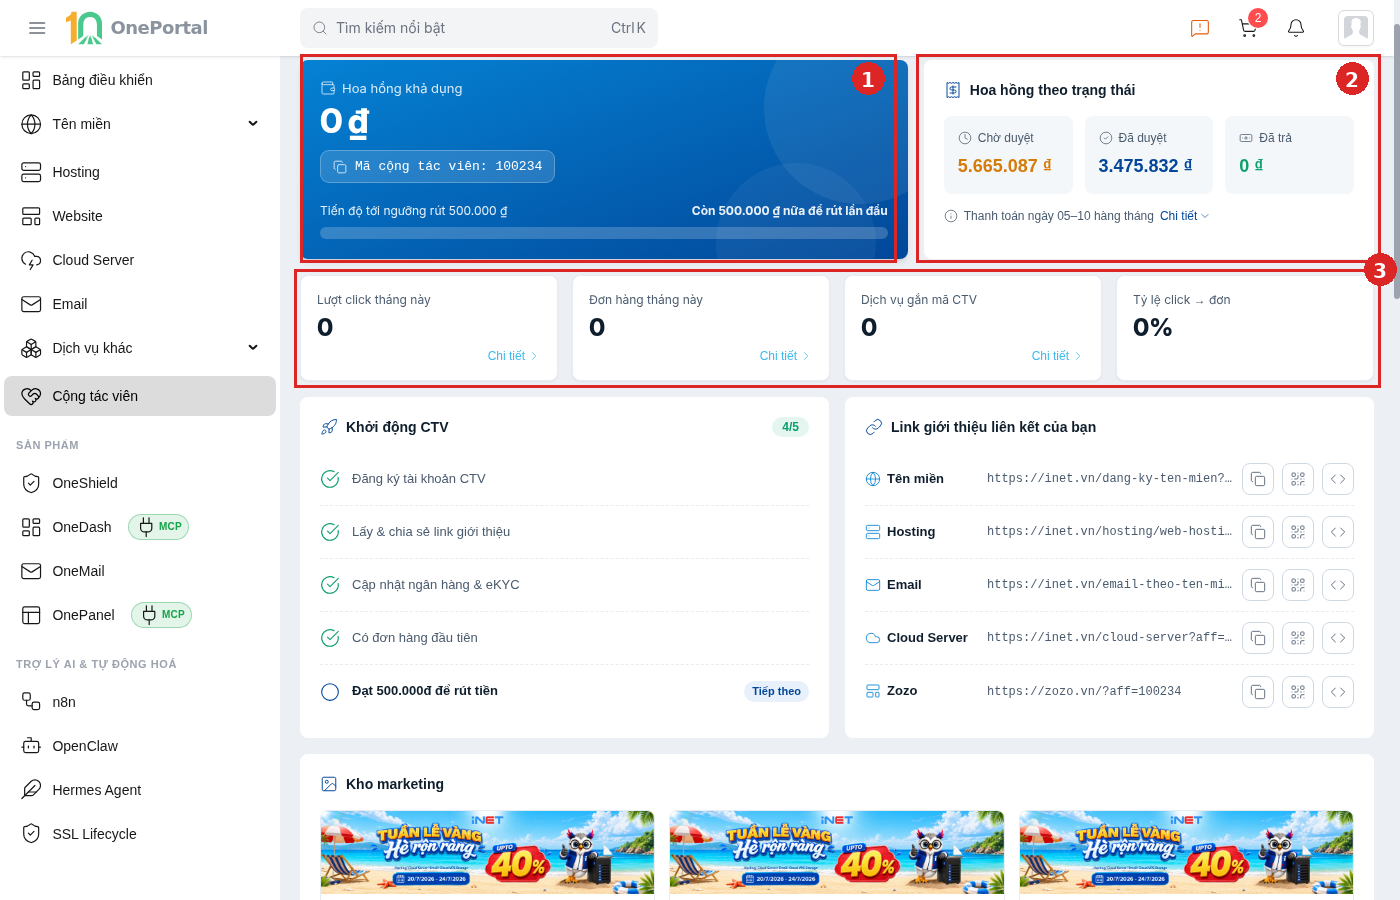Open OneMail product

point(140,571)
